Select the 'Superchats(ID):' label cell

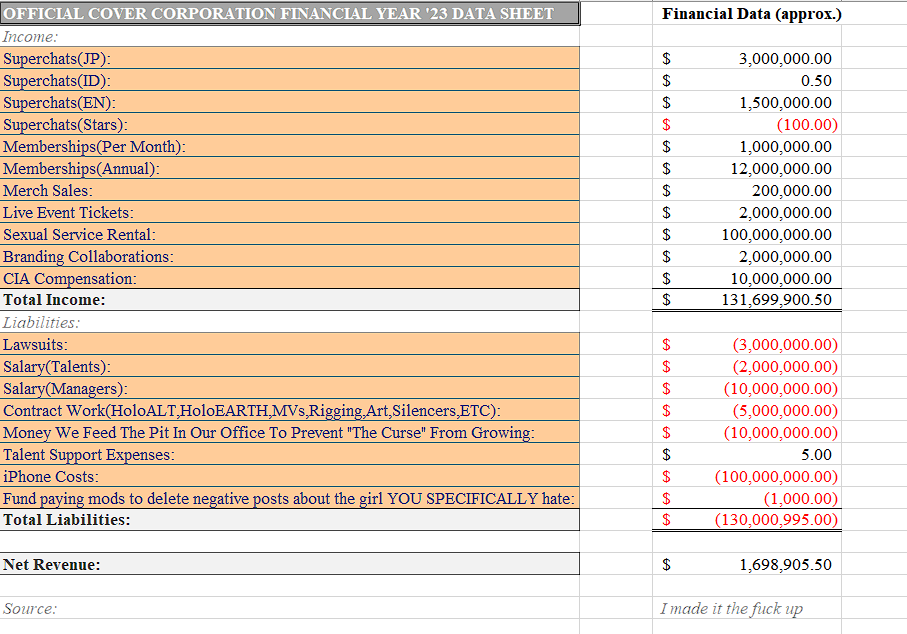pos(289,80)
